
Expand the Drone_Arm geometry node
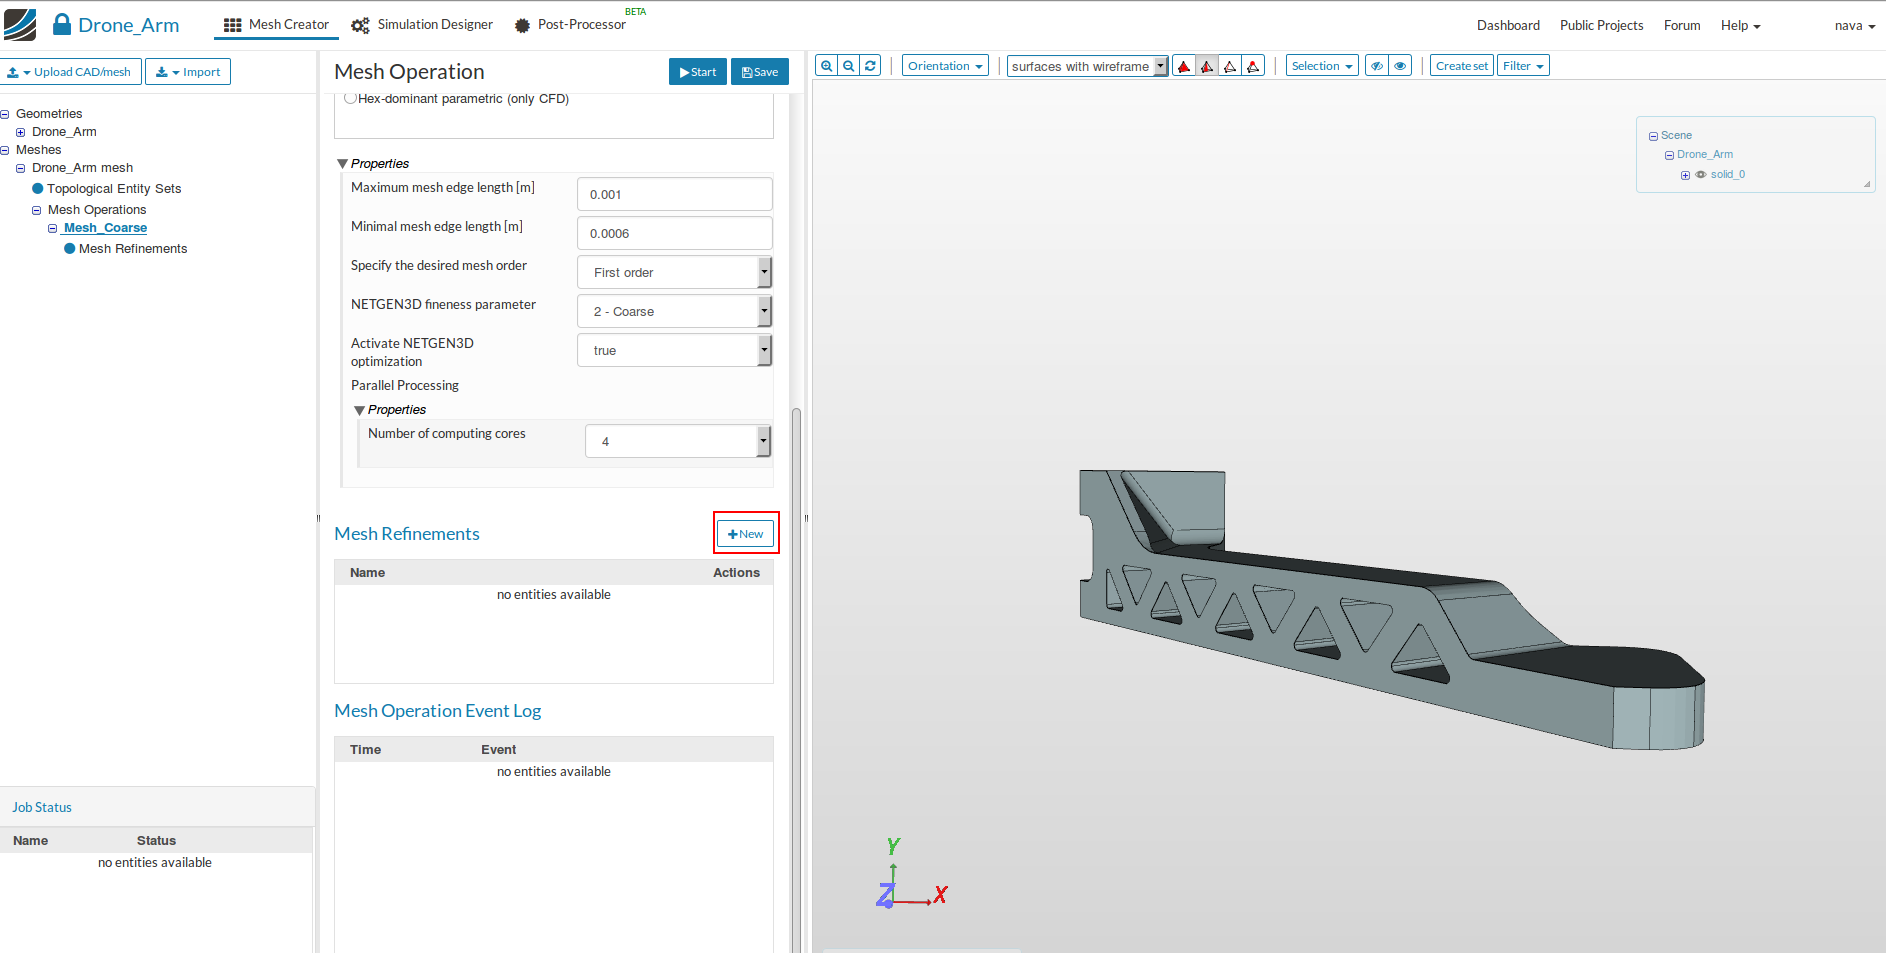point(20,132)
